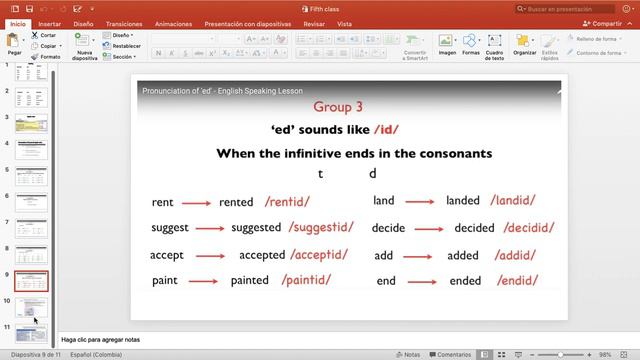Add a new slide with Nueva diapositiva
Screen dimensions: 640x360
[84, 47]
